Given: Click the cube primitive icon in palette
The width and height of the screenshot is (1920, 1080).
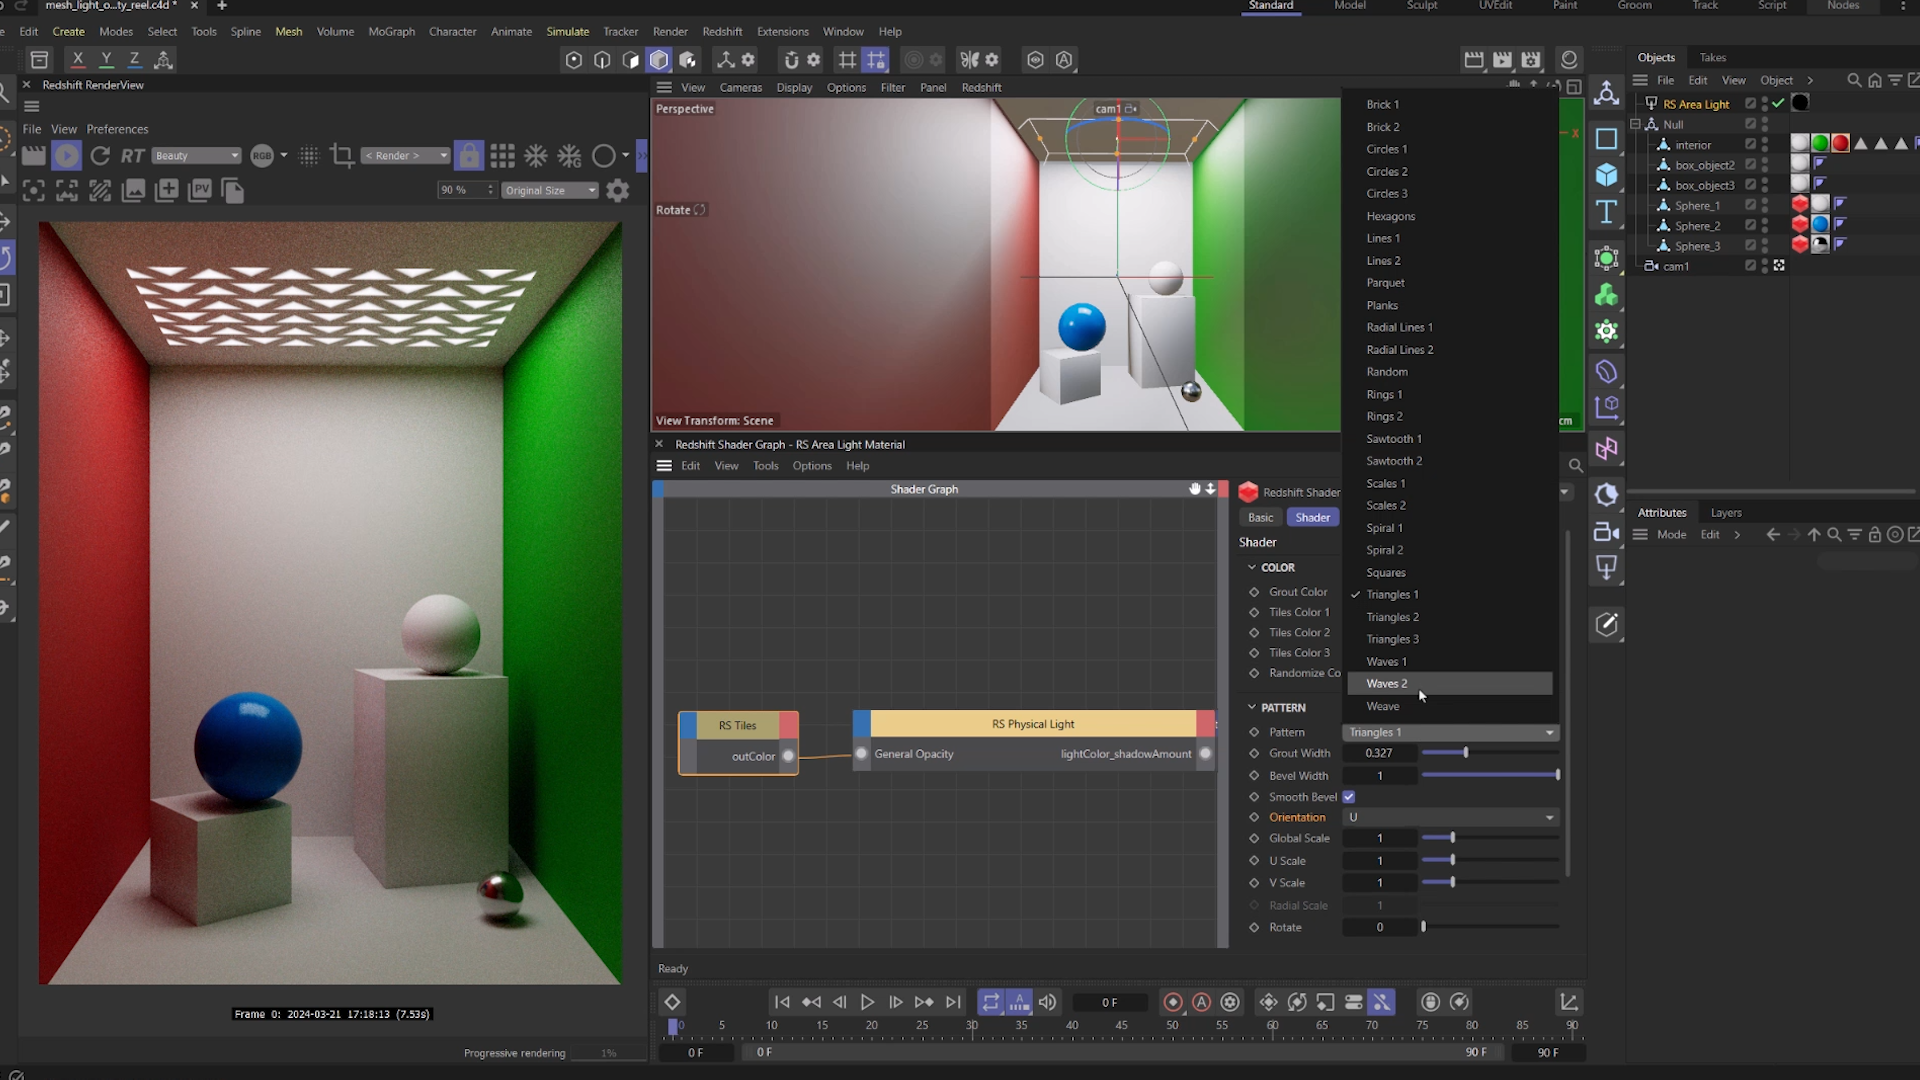Looking at the screenshot, I should [1607, 175].
